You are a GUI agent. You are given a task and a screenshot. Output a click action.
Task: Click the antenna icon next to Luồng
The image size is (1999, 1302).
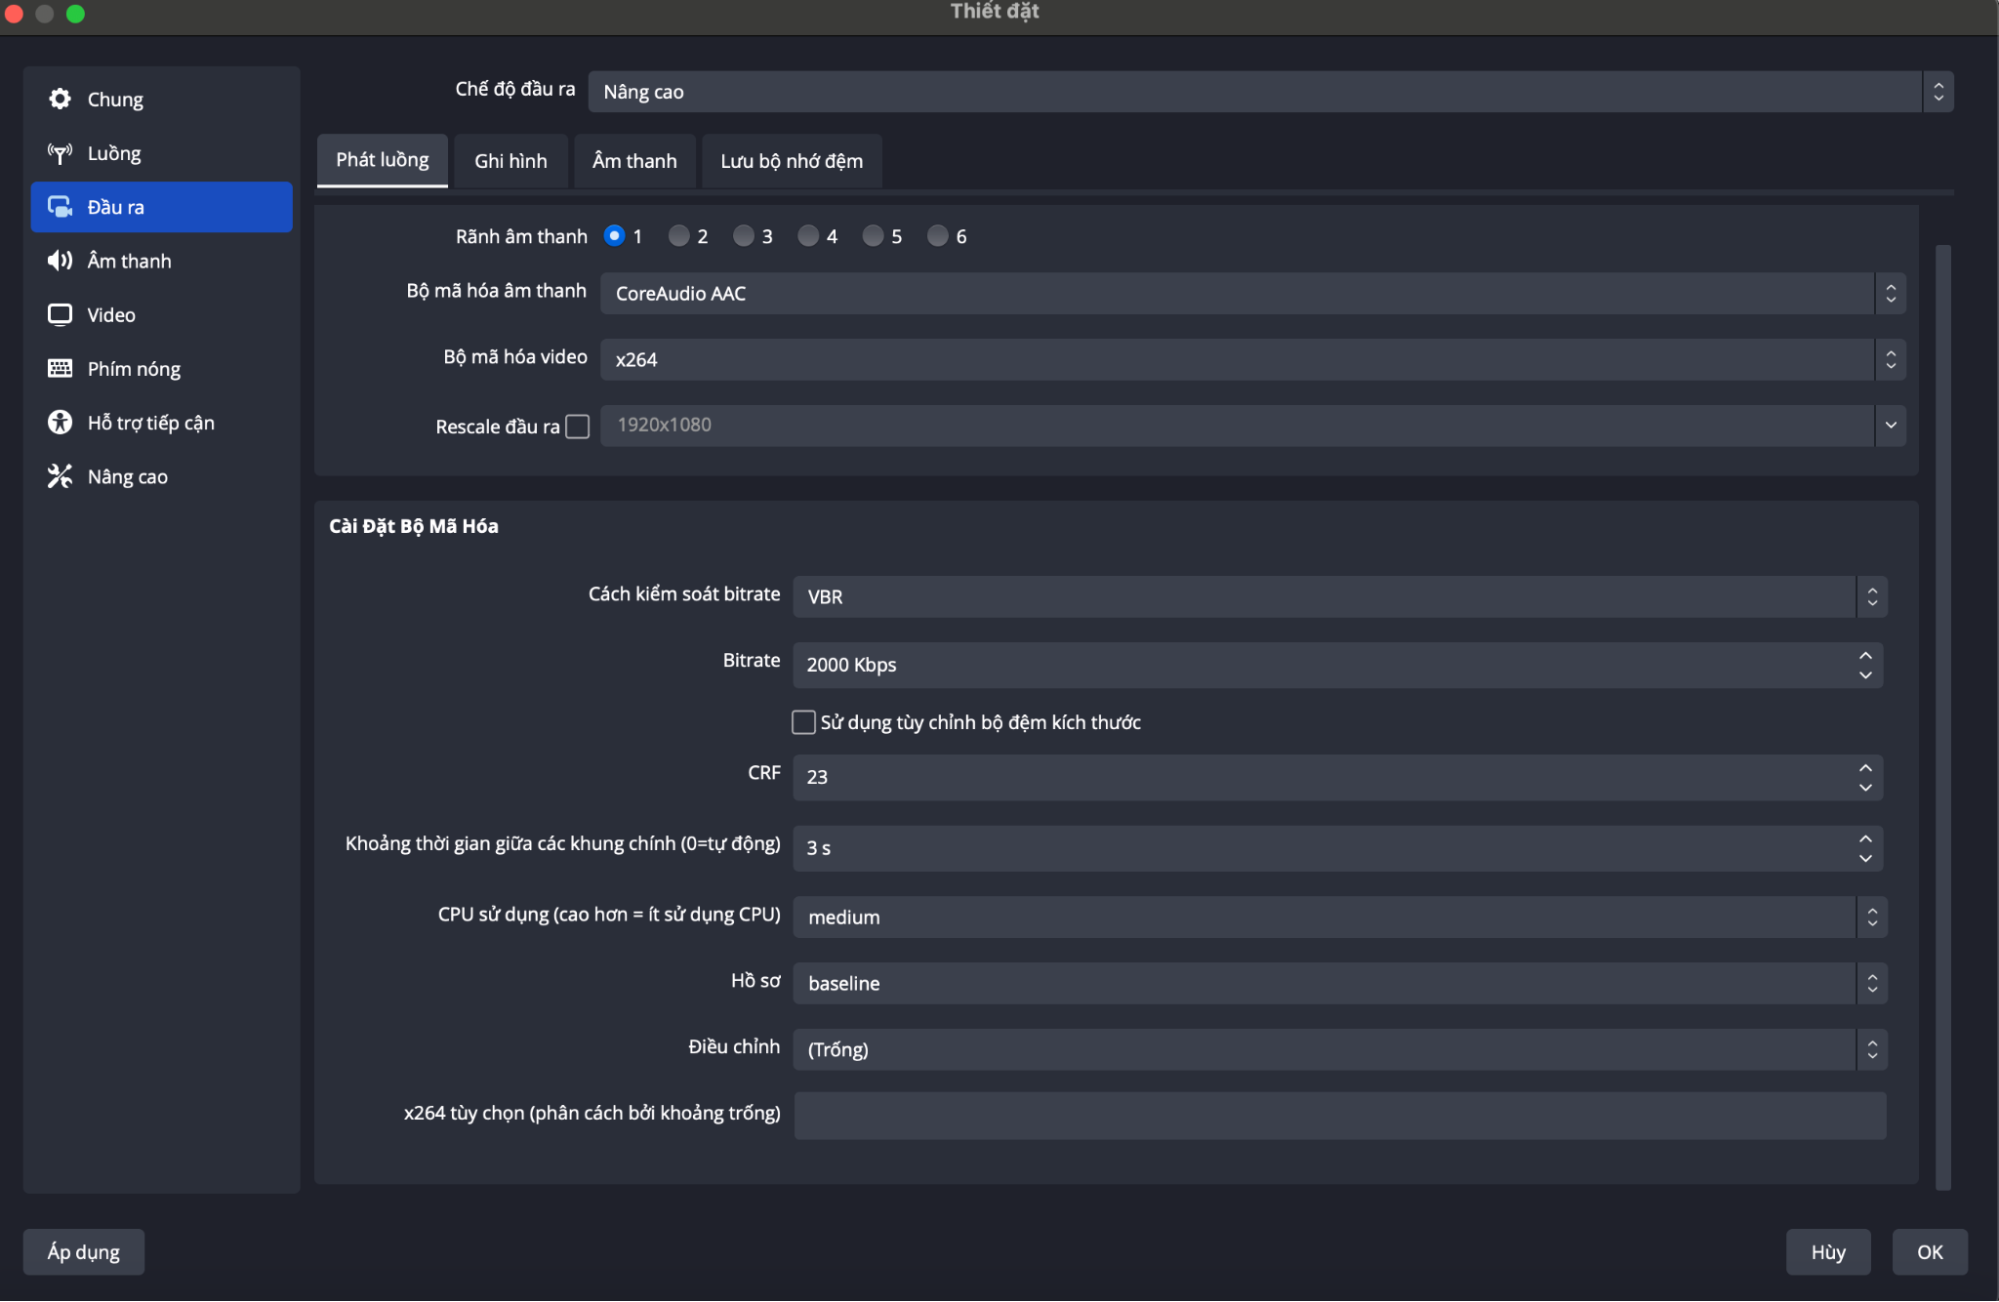click(60, 153)
